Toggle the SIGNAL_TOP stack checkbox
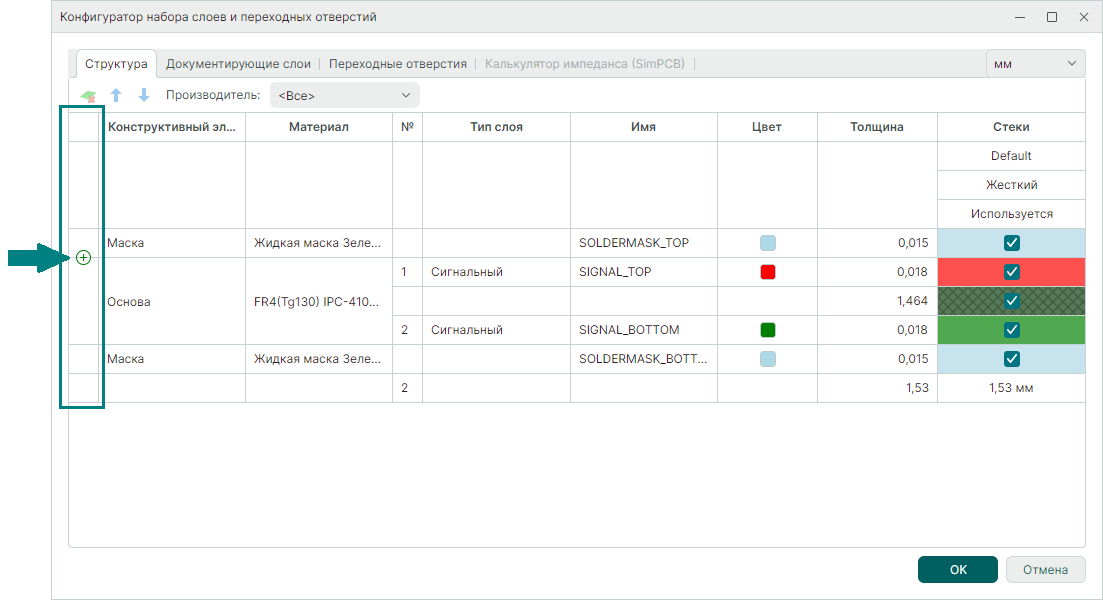This screenshot has width=1103, height=600. point(1011,272)
